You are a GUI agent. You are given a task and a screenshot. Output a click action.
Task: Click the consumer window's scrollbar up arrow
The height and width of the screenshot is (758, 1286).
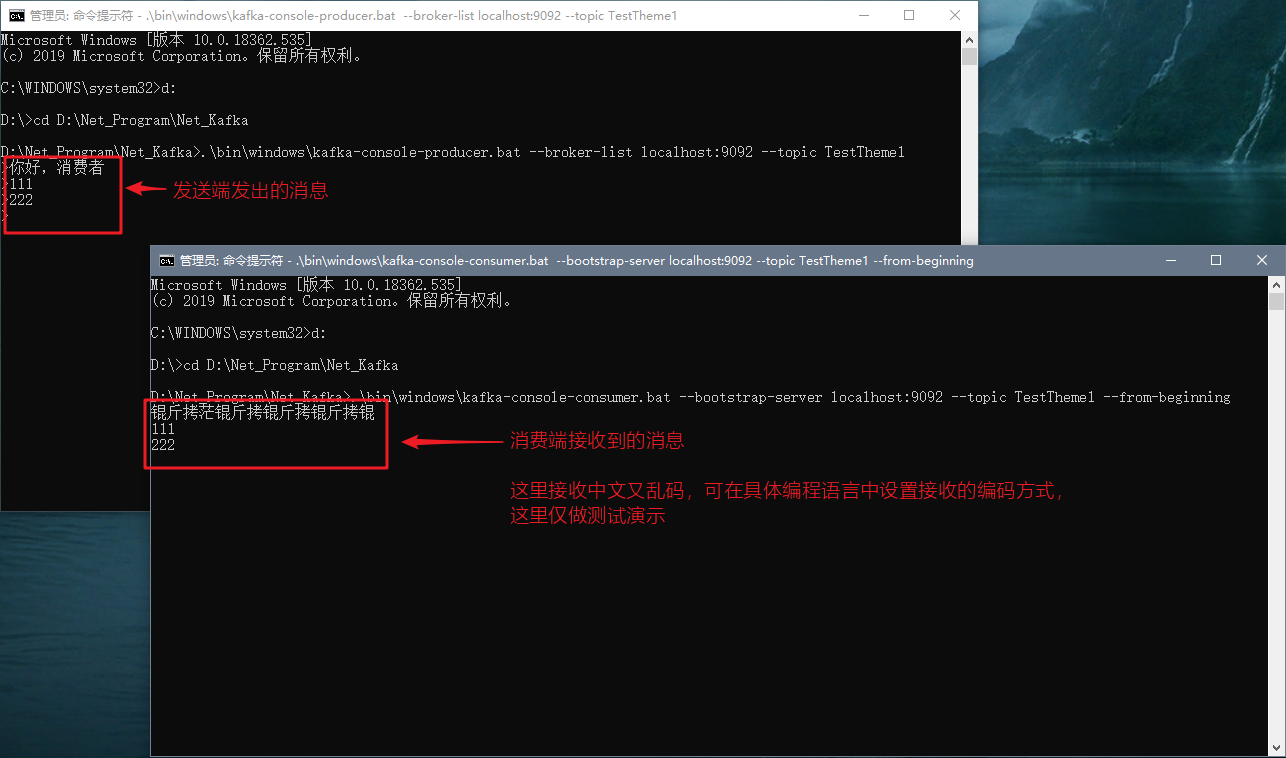(1277, 285)
